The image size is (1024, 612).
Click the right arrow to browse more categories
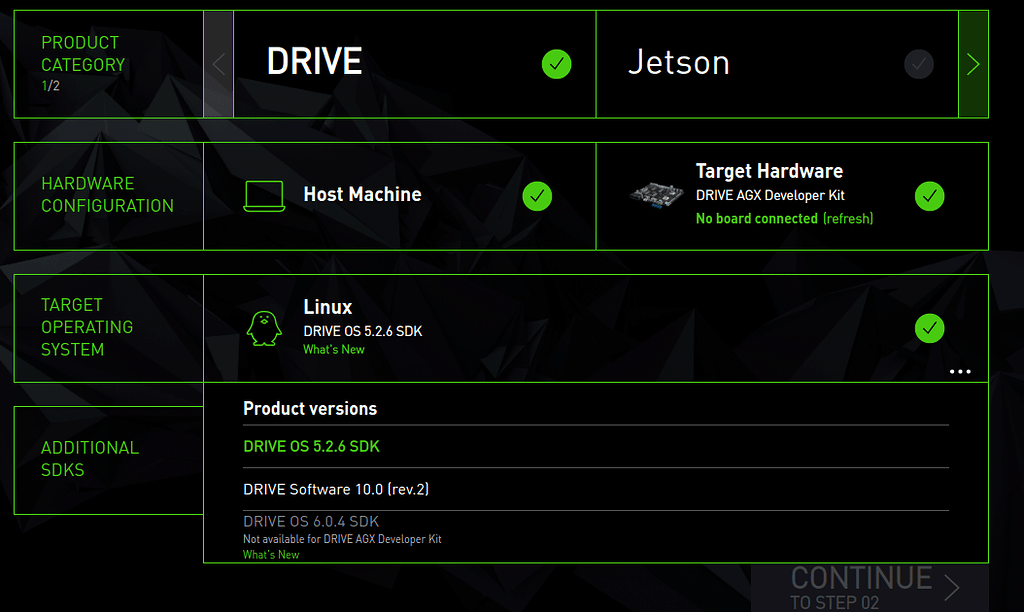click(x=972, y=64)
